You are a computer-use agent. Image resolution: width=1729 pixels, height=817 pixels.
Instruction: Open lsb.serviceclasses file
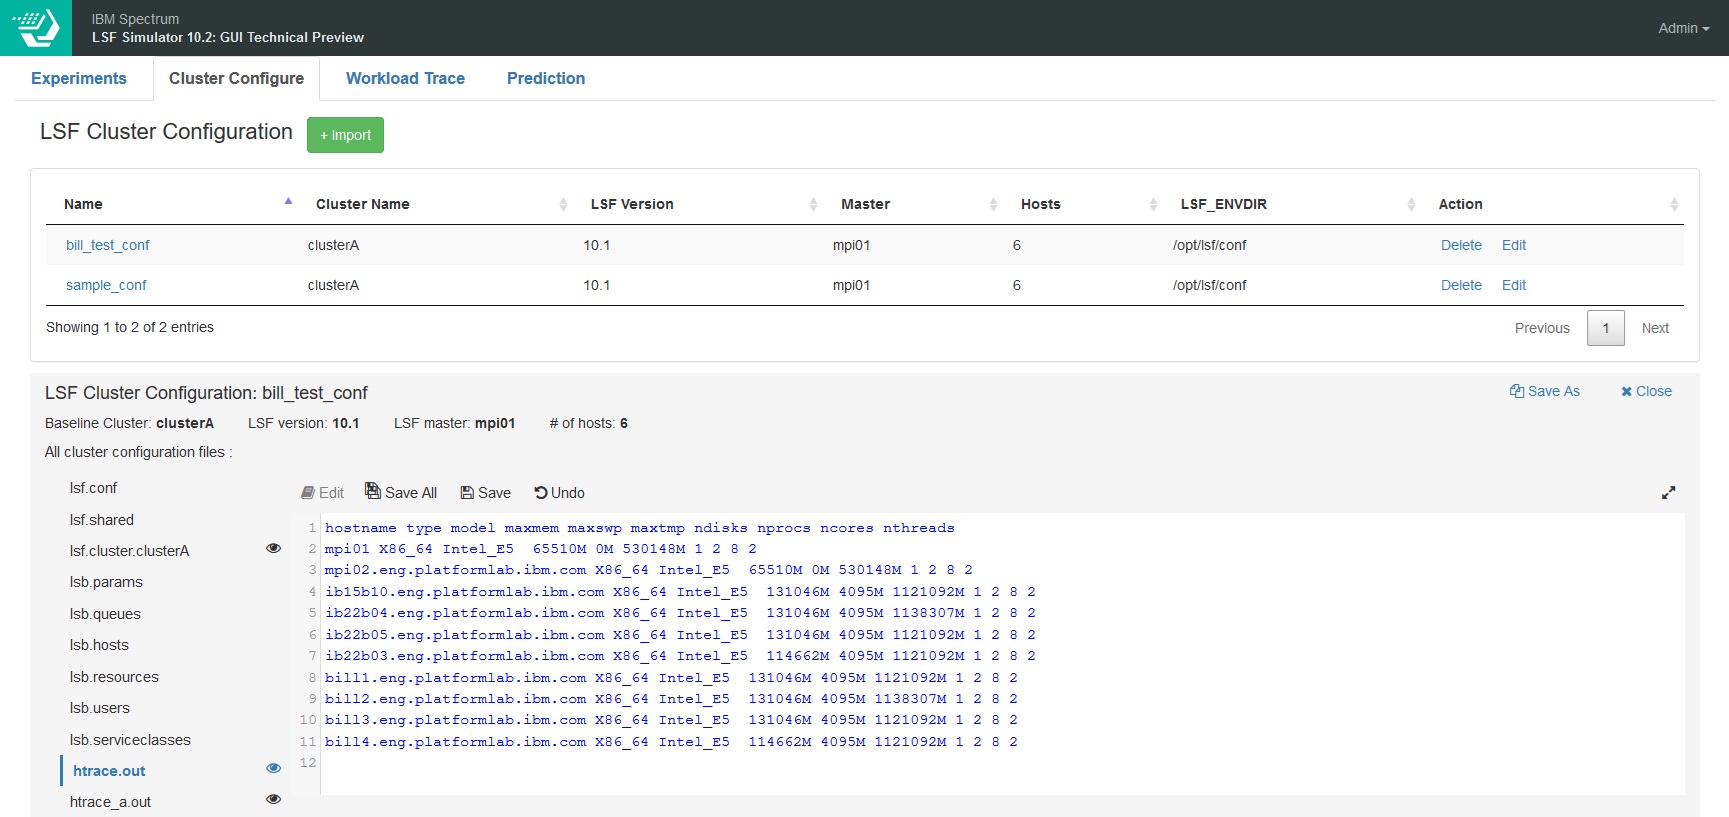[130, 740]
